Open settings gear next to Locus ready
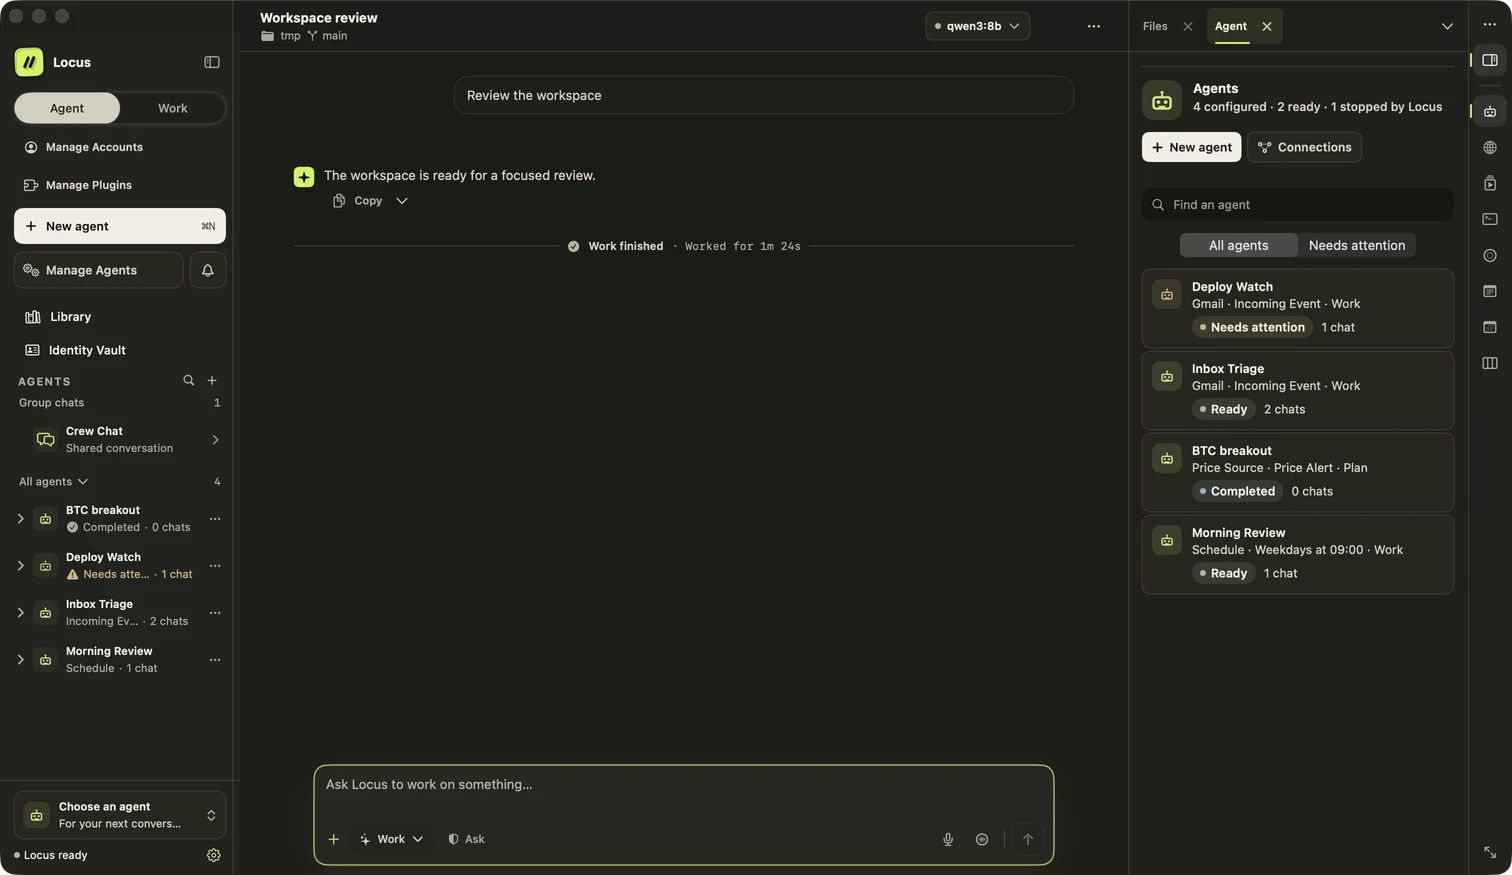 213,855
